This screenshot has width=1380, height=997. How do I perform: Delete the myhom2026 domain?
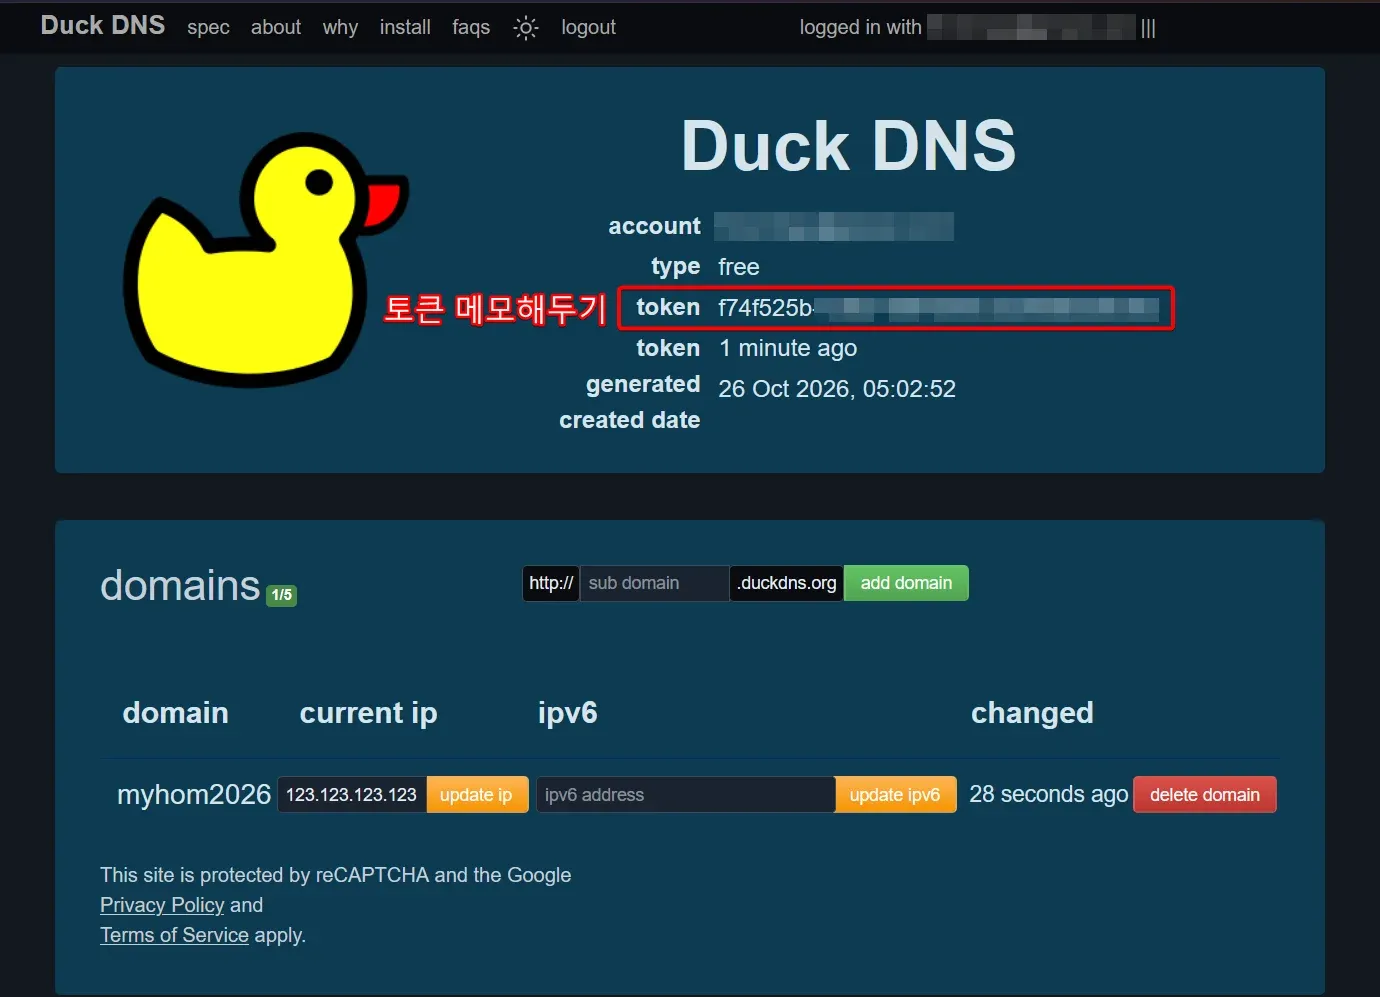pyautogui.click(x=1204, y=795)
